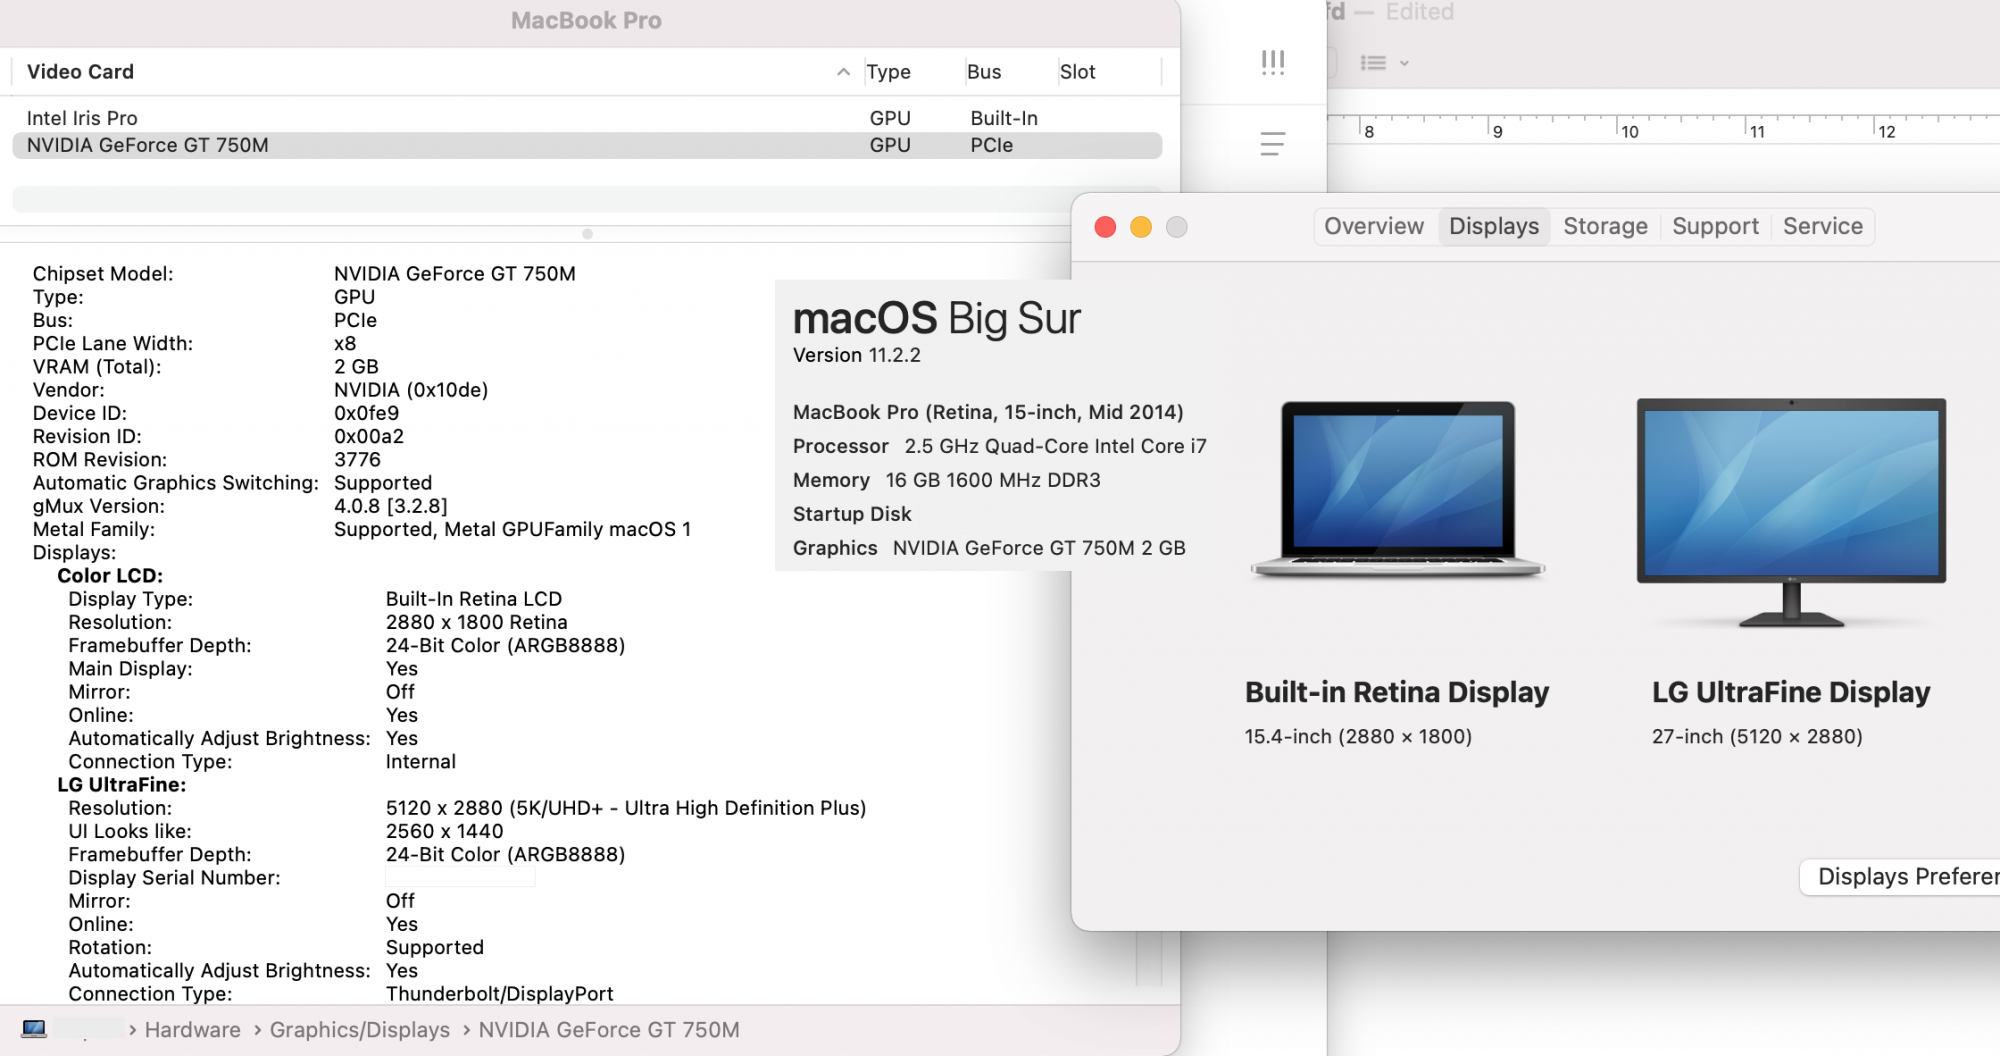Image resolution: width=2000 pixels, height=1056 pixels.
Task: Click the gMux Version value "4.0.8 [3.2.8]"
Action: [391, 506]
